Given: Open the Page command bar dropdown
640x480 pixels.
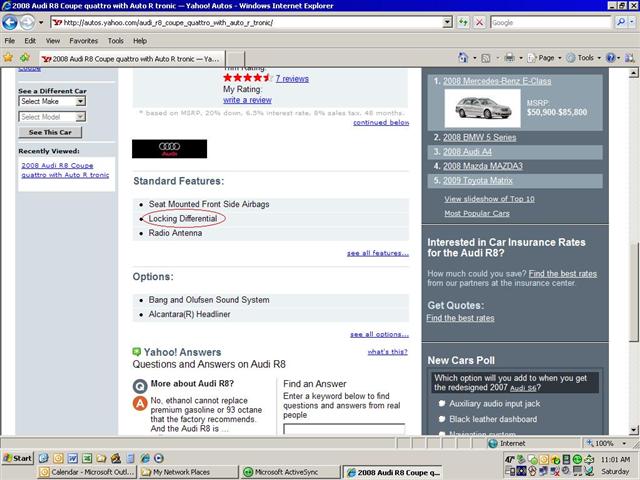Looking at the screenshot, I should point(545,58).
